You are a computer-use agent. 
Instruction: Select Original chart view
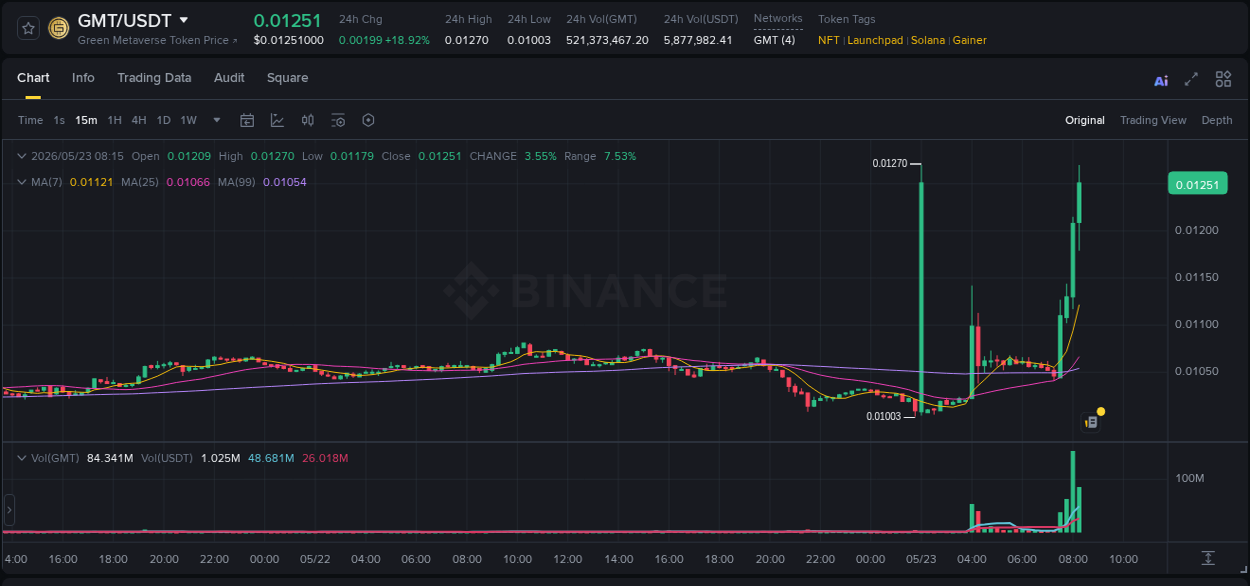click(x=1085, y=120)
